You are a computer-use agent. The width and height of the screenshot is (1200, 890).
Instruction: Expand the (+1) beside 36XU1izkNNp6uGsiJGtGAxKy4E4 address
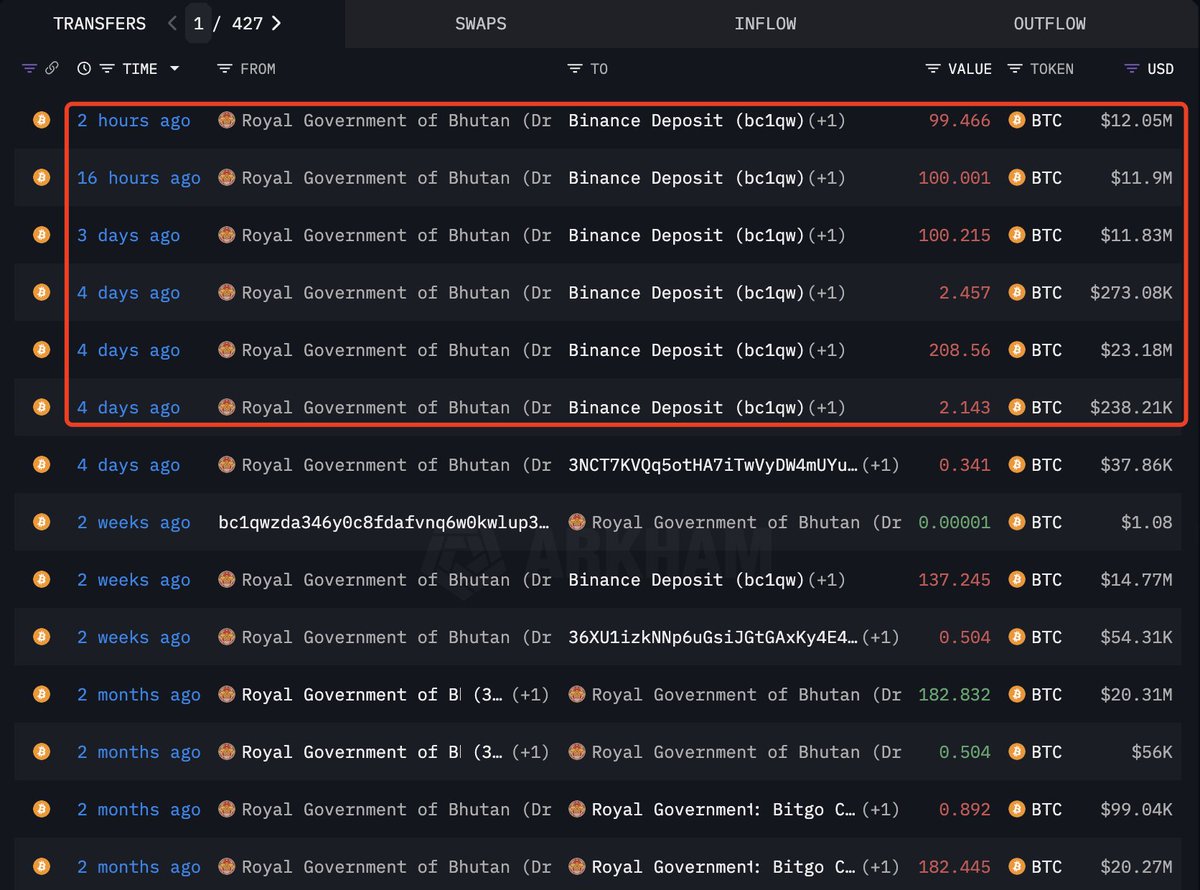pyautogui.click(x=880, y=638)
